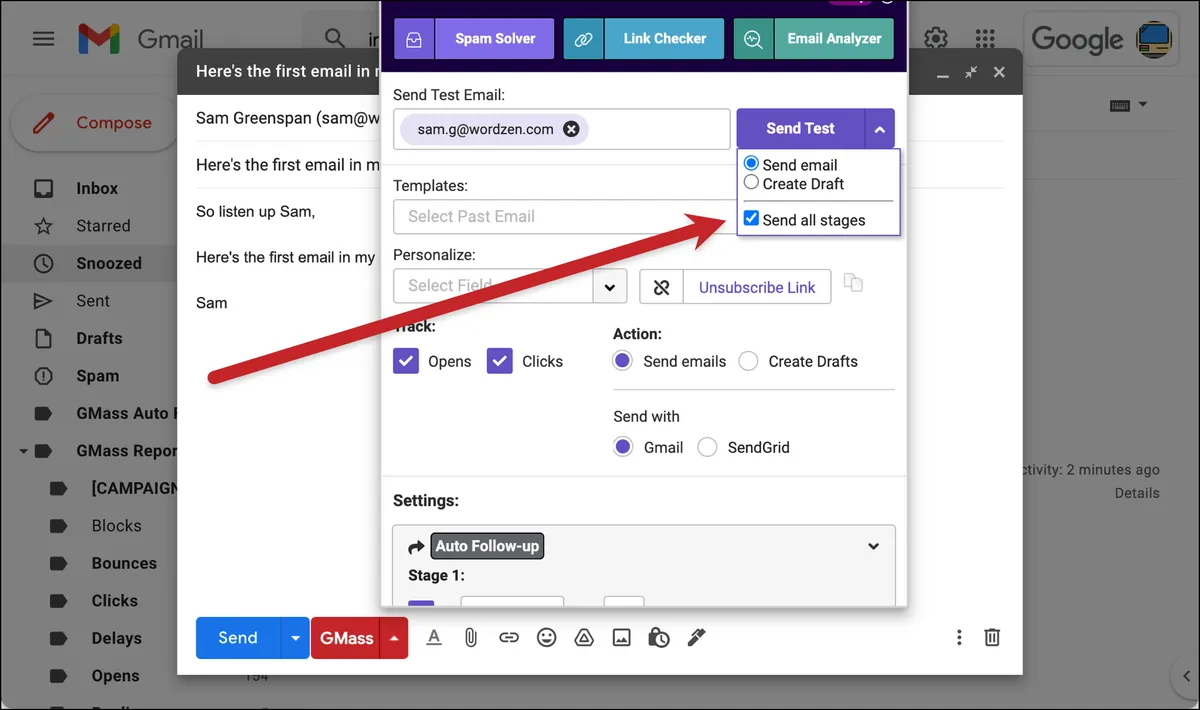Open the Snoozed folder
Screen dimensions: 1200x710
point(109,263)
